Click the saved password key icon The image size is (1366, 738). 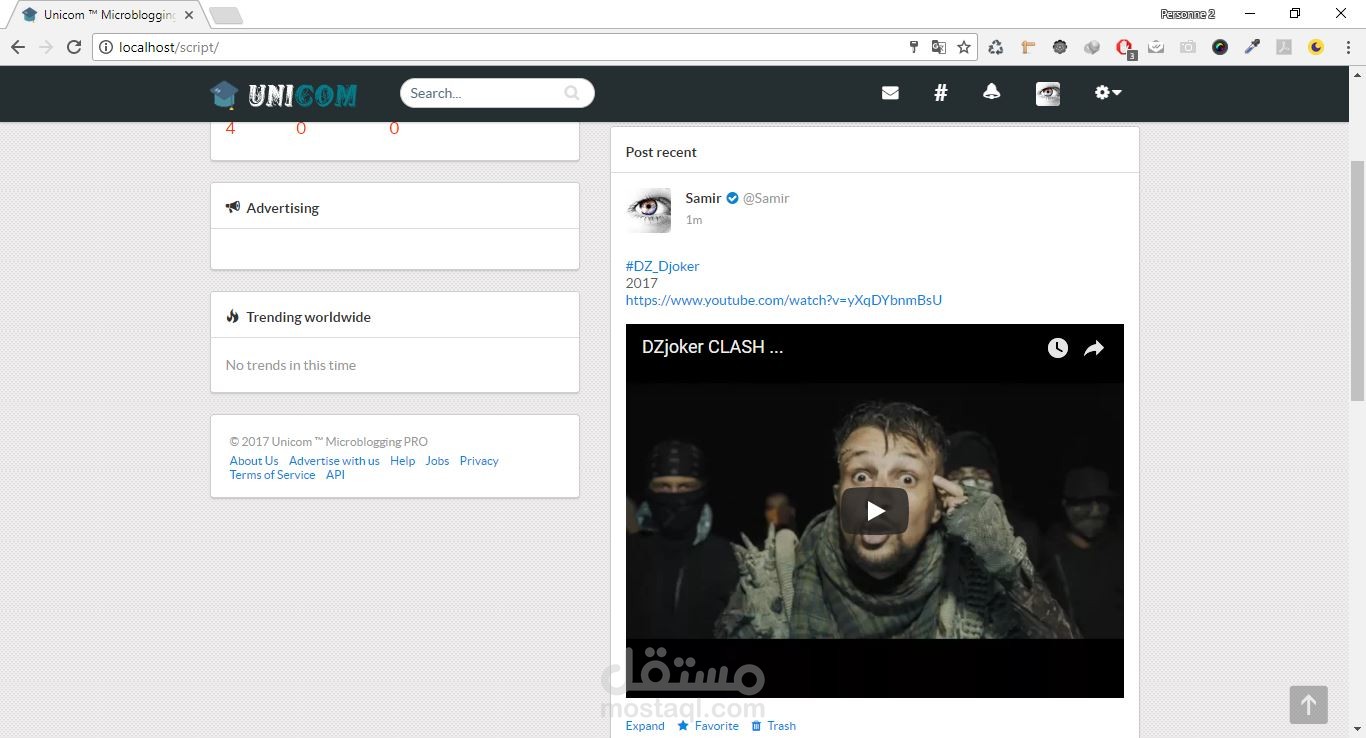tap(913, 47)
